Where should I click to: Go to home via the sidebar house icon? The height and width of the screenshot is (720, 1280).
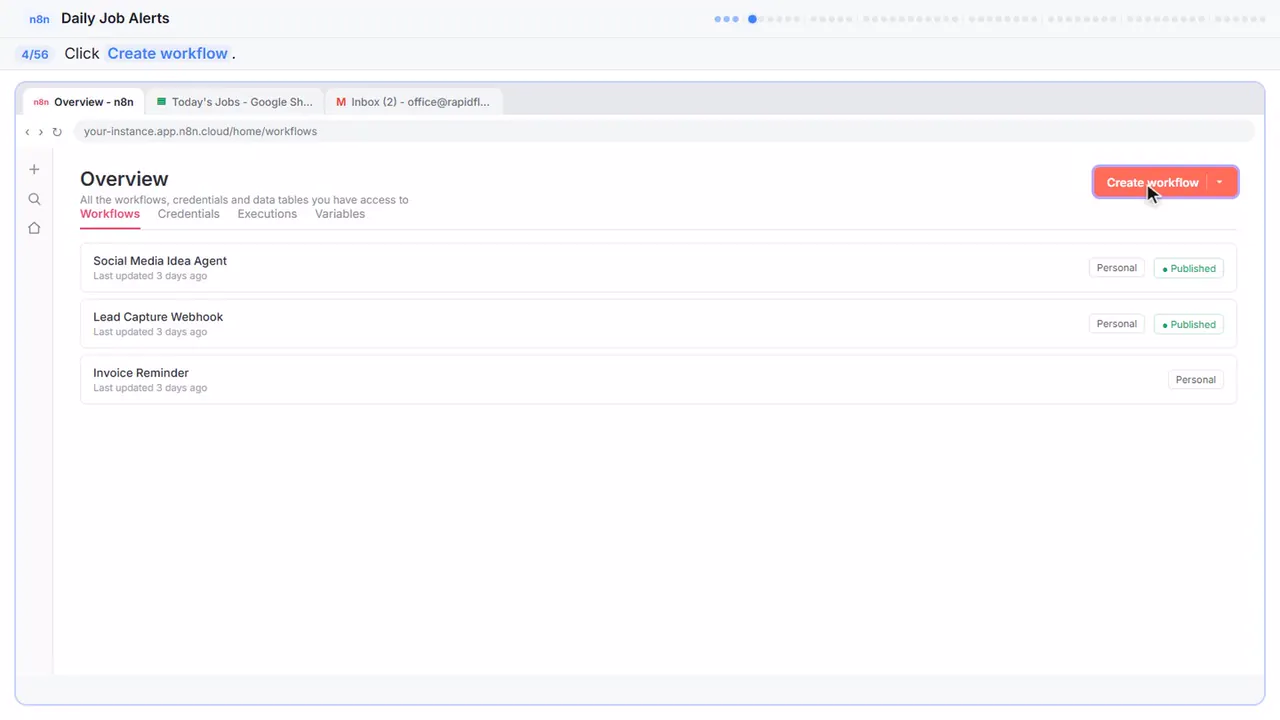[x=34, y=228]
